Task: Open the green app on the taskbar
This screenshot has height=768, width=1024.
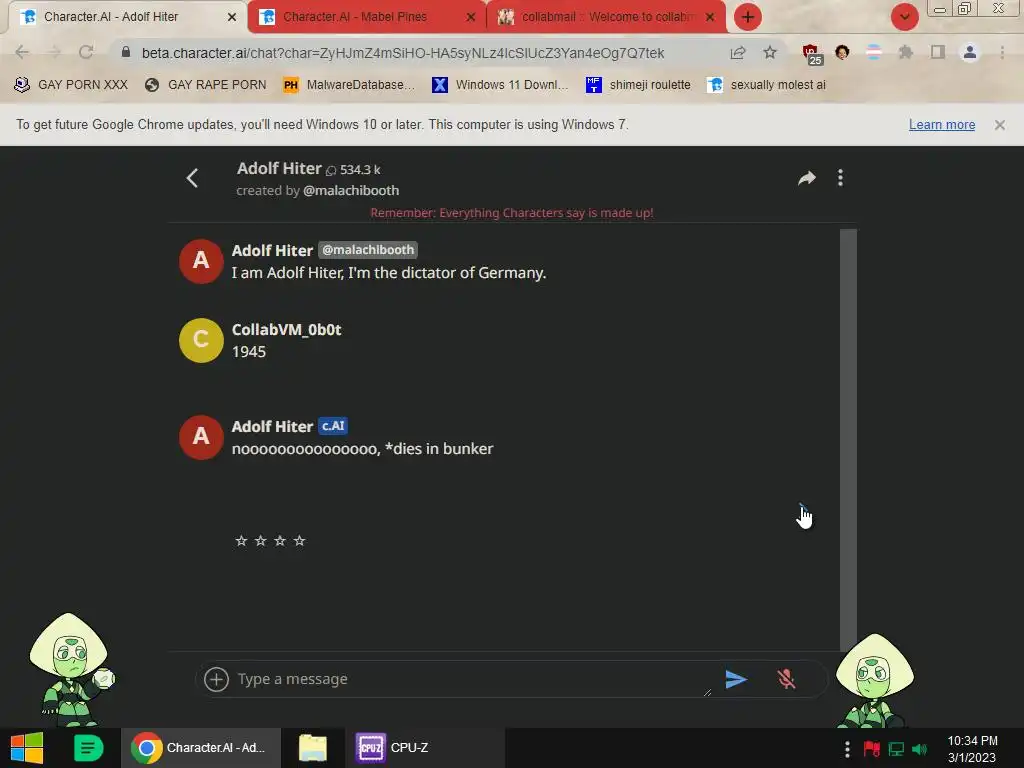Action: 88,748
